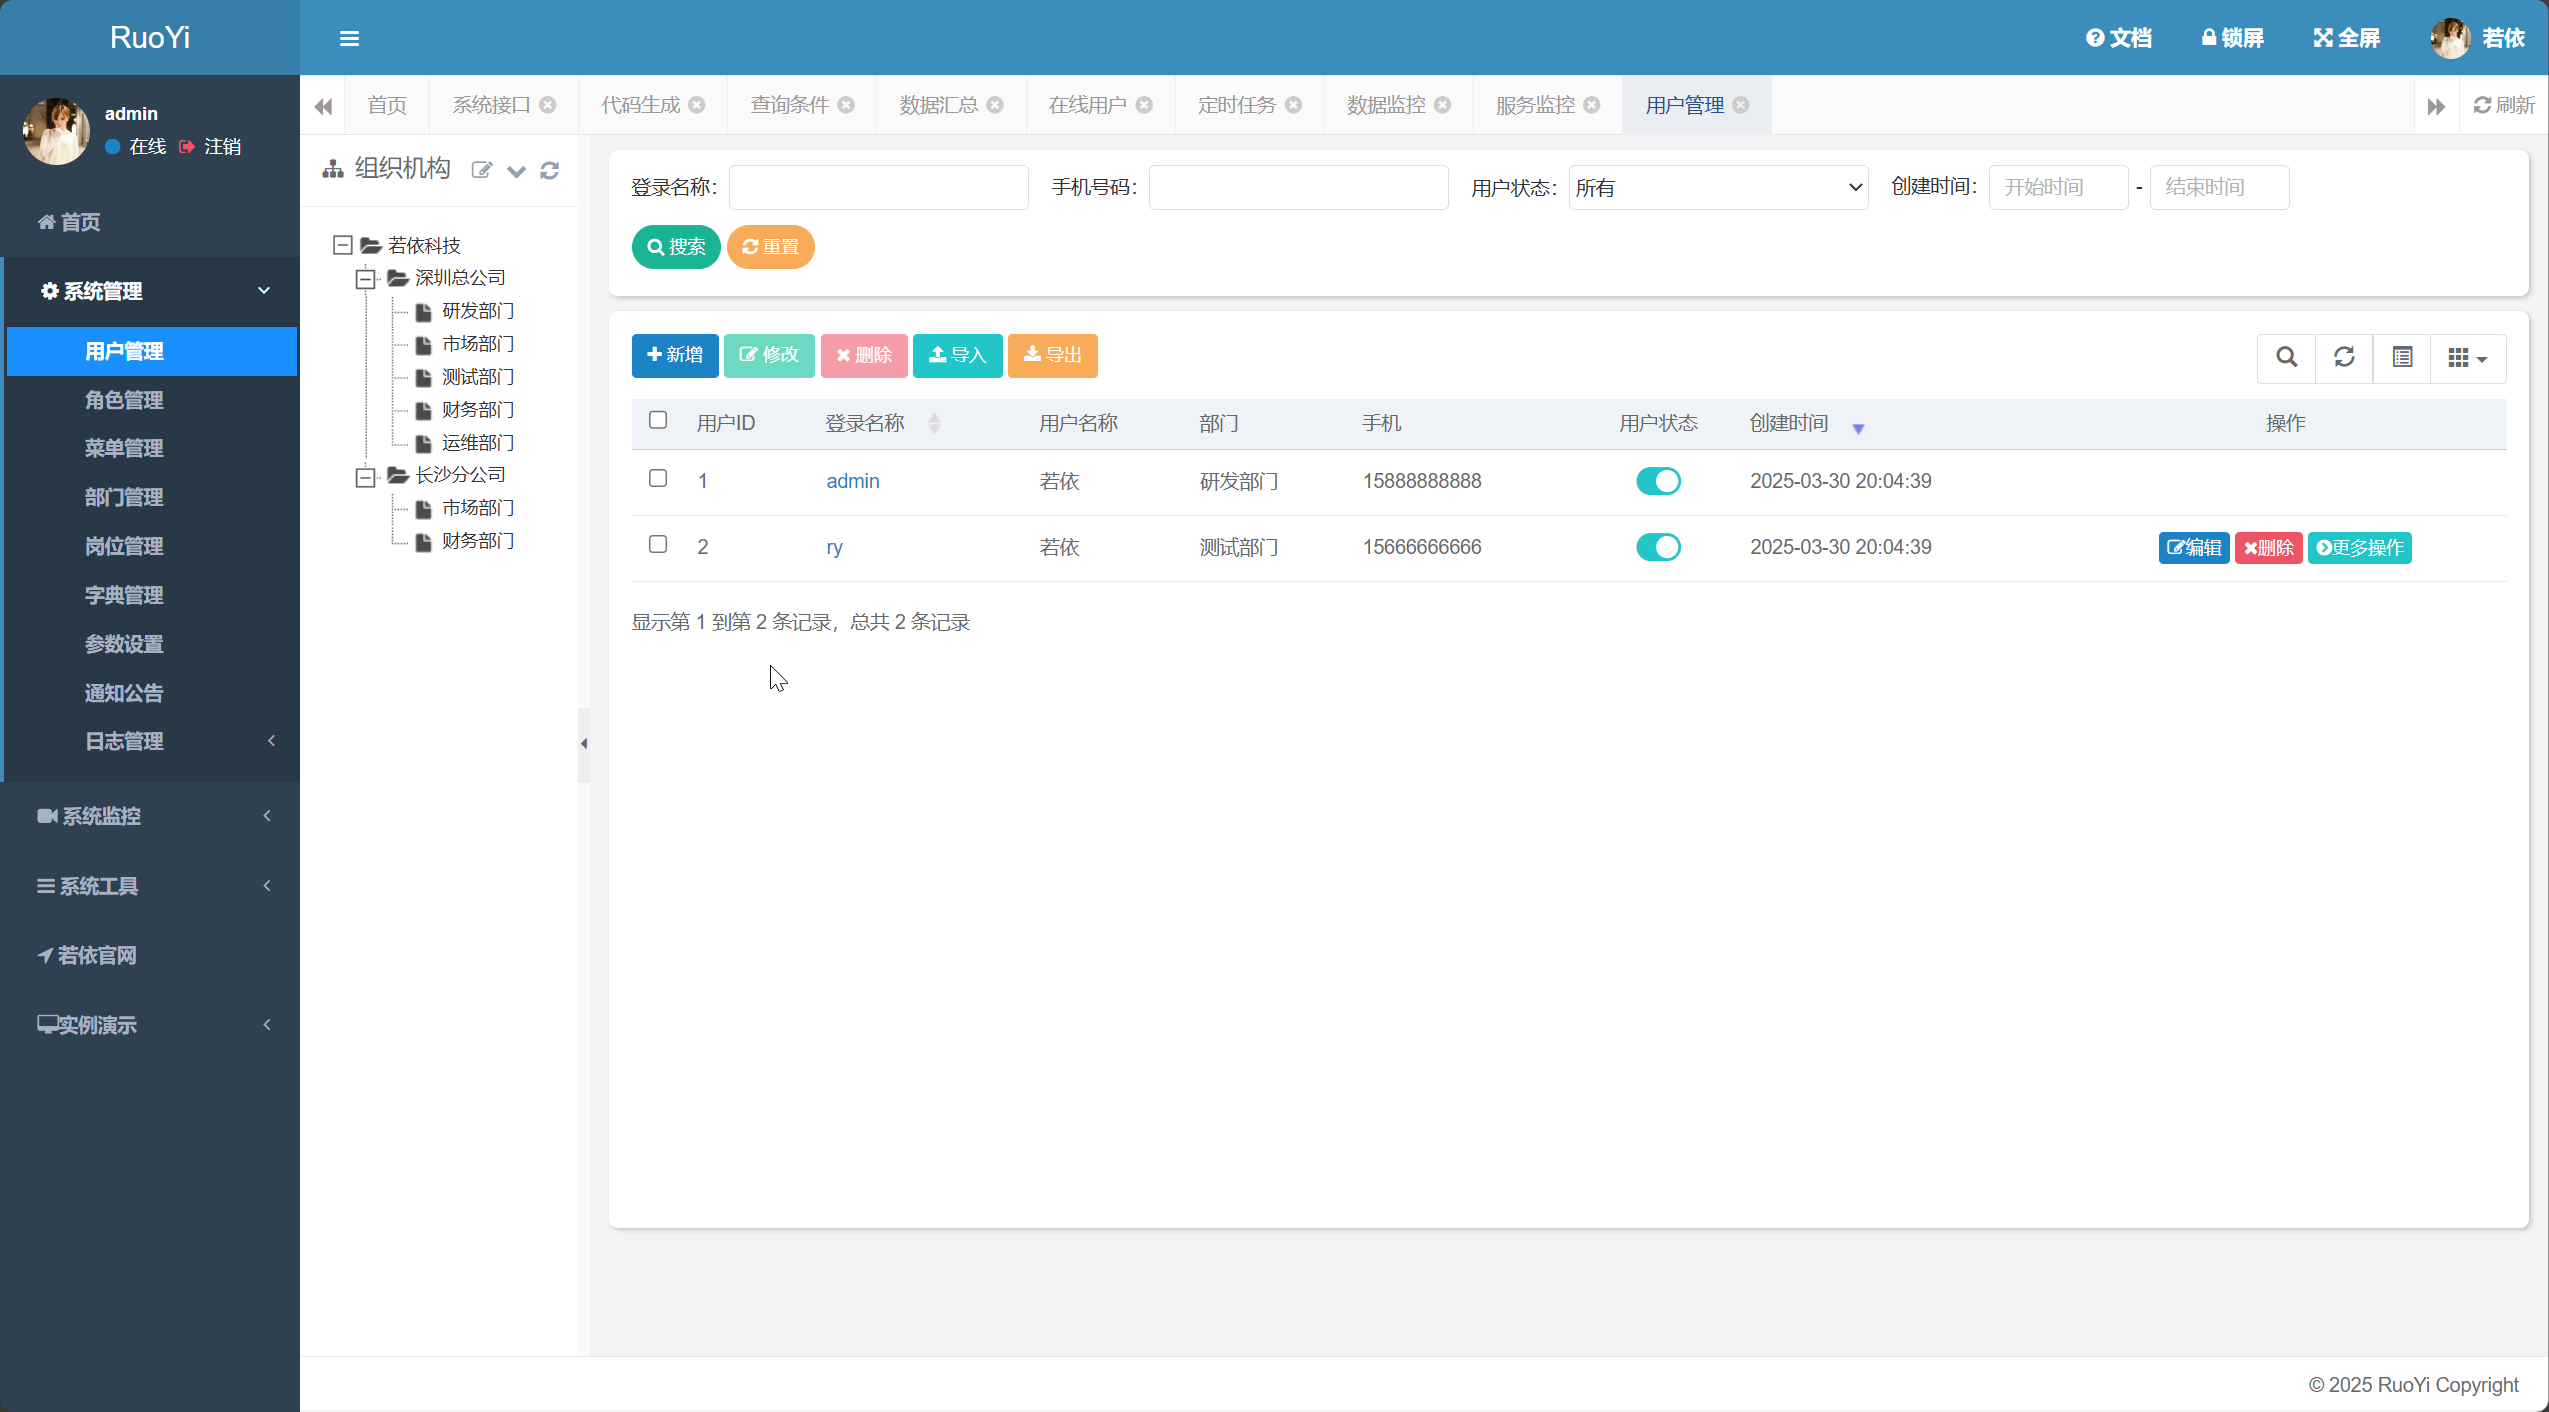Image resolution: width=2549 pixels, height=1412 pixels.
Task: Open the lock screen 锁屏 option
Action: [x=2232, y=38]
